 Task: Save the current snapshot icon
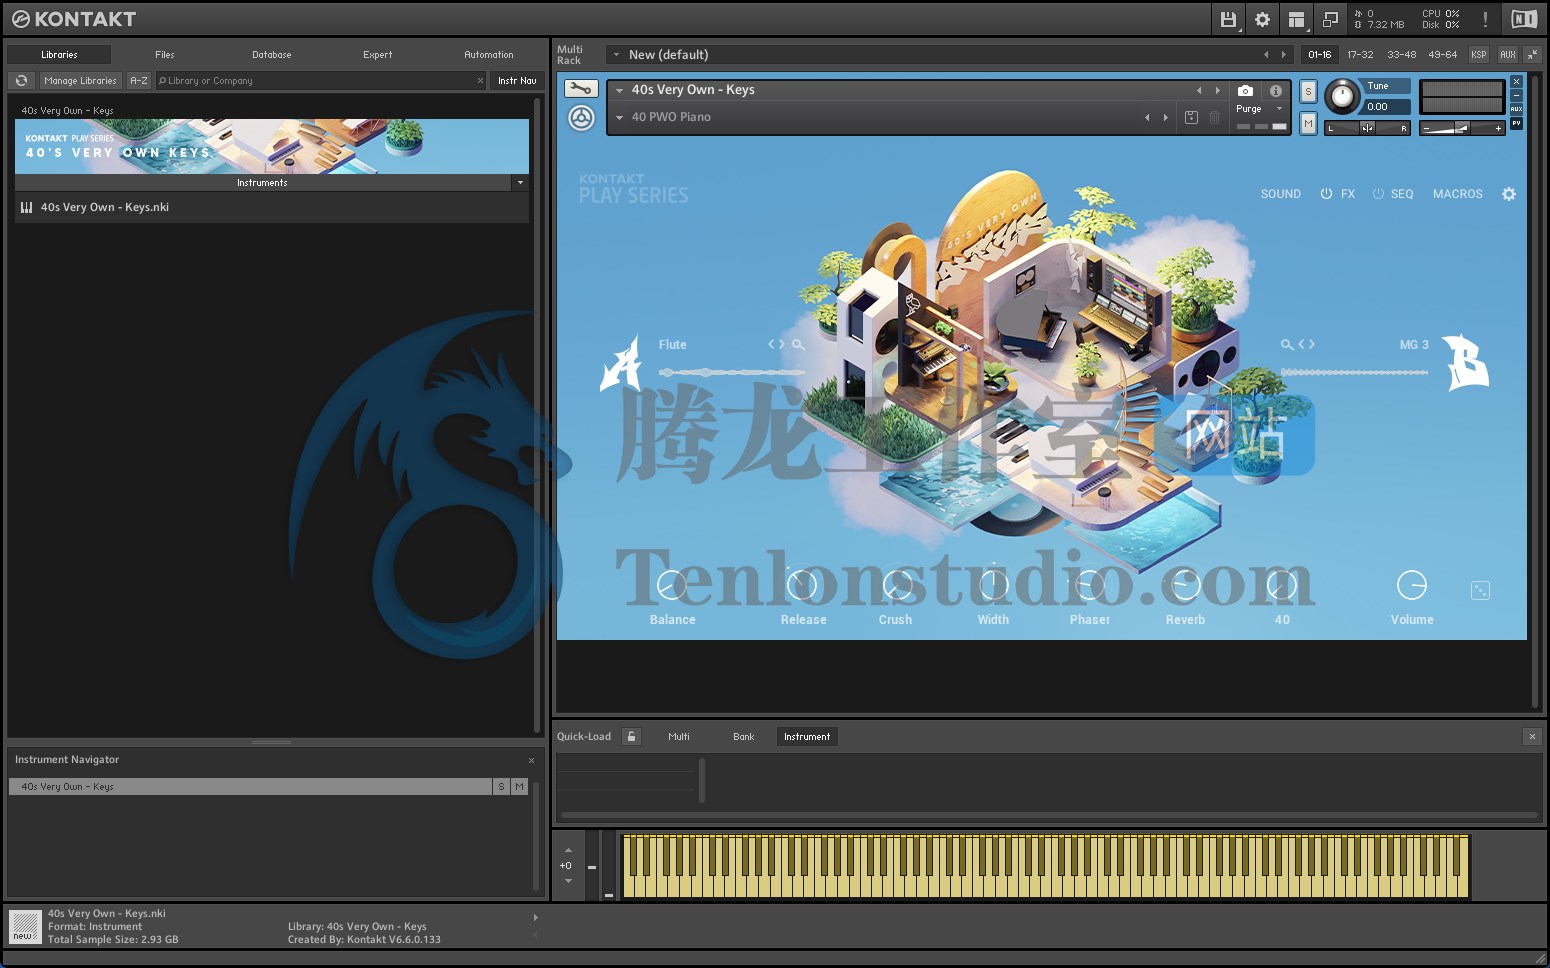1191,117
